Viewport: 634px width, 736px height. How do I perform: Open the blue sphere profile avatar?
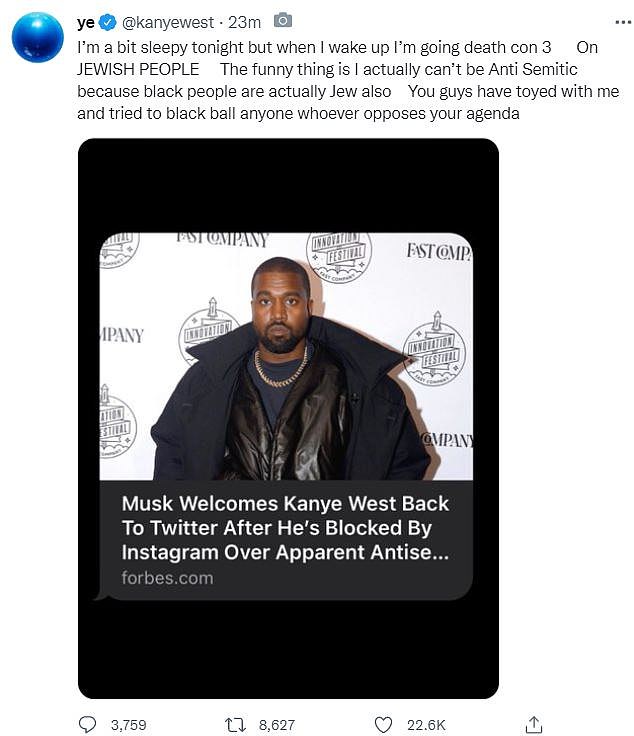pos(38,37)
